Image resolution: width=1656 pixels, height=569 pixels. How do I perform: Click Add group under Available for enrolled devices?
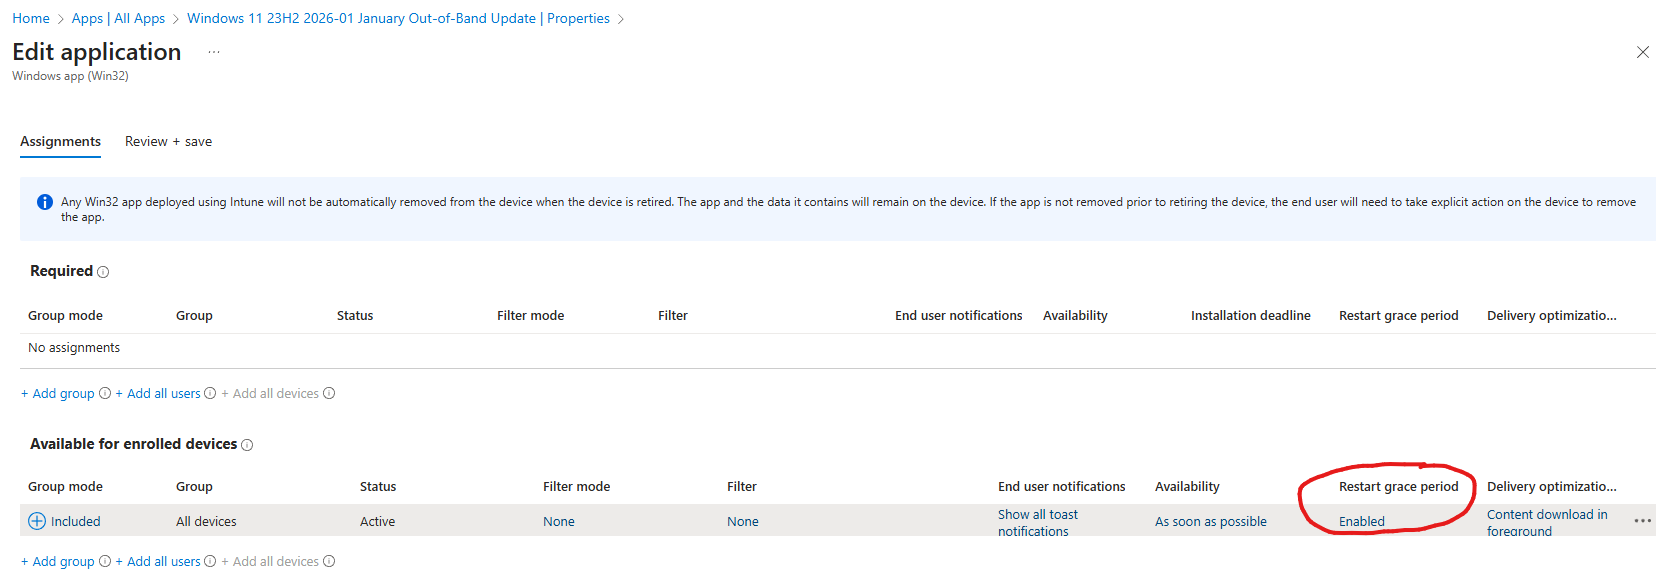58,562
